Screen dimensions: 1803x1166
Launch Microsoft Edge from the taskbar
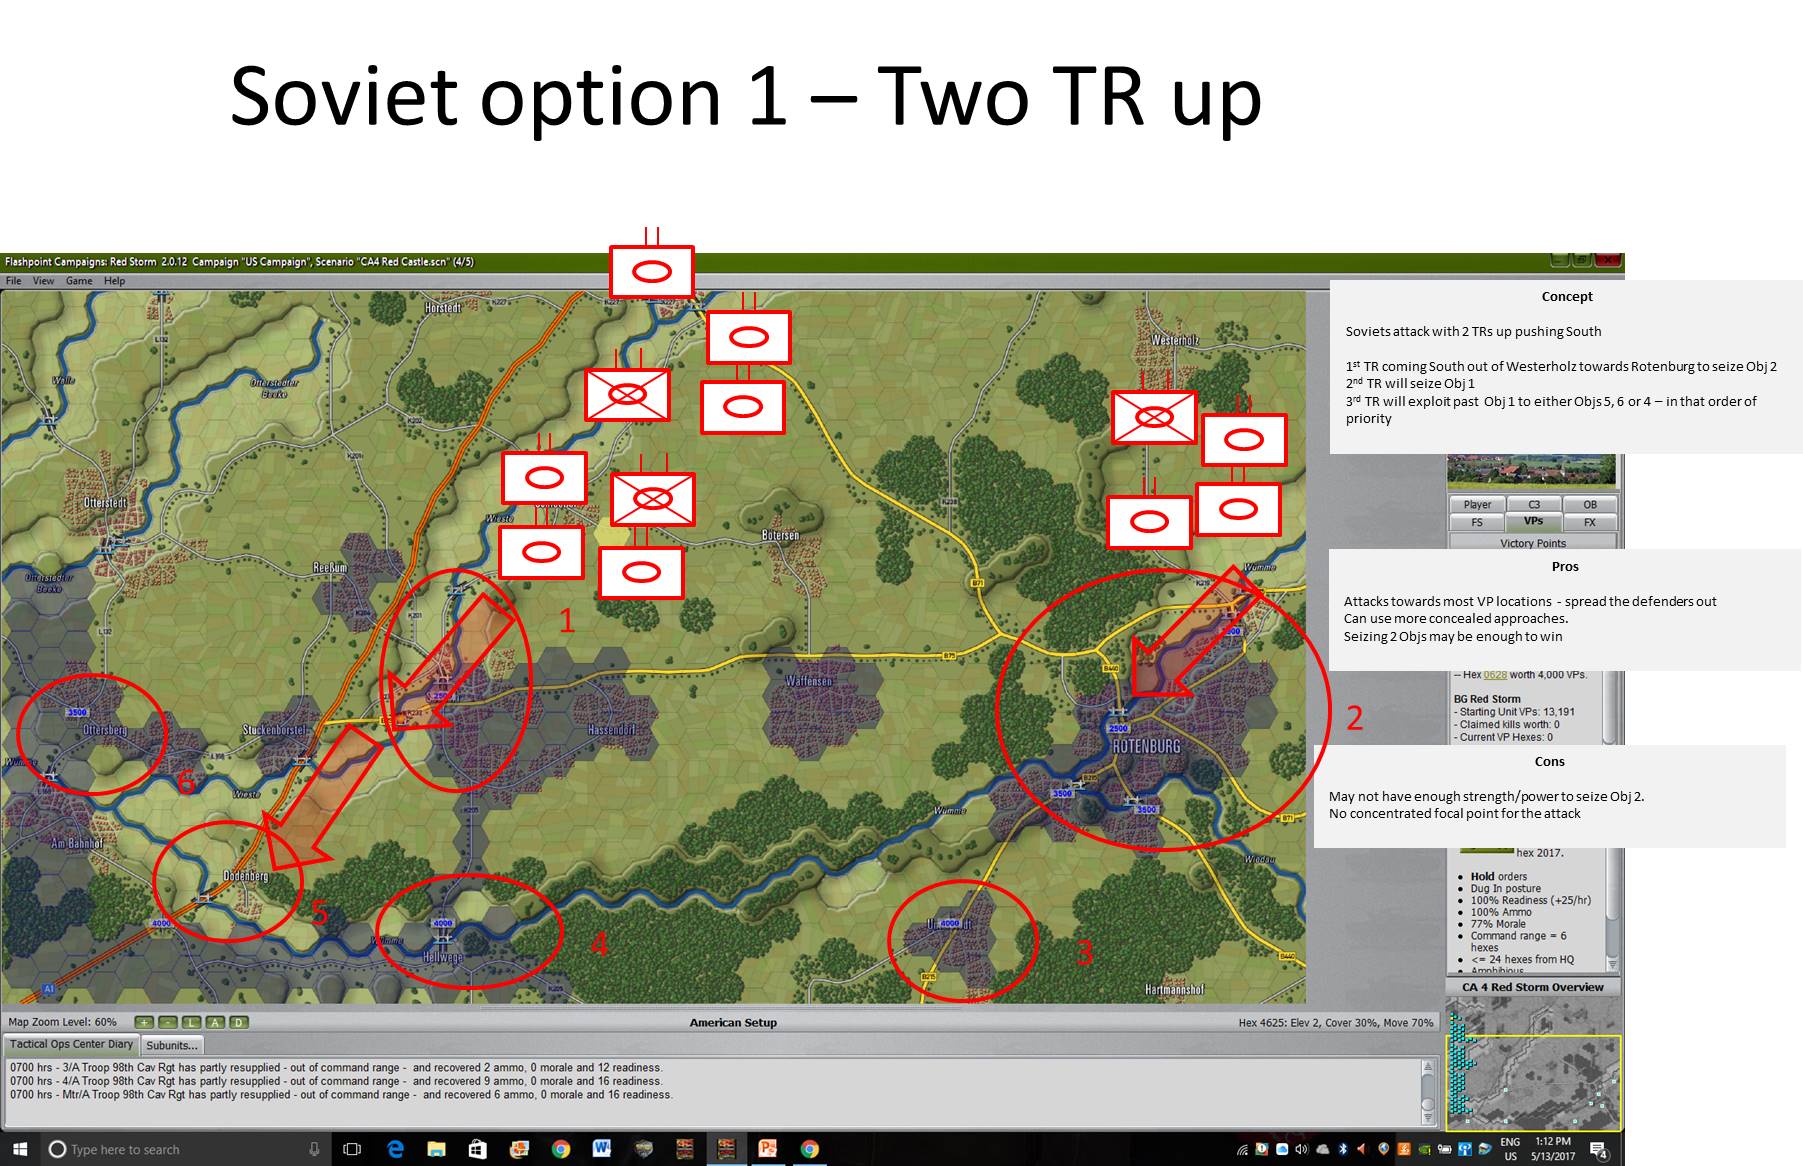pyautogui.click(x=395, y=1149)
